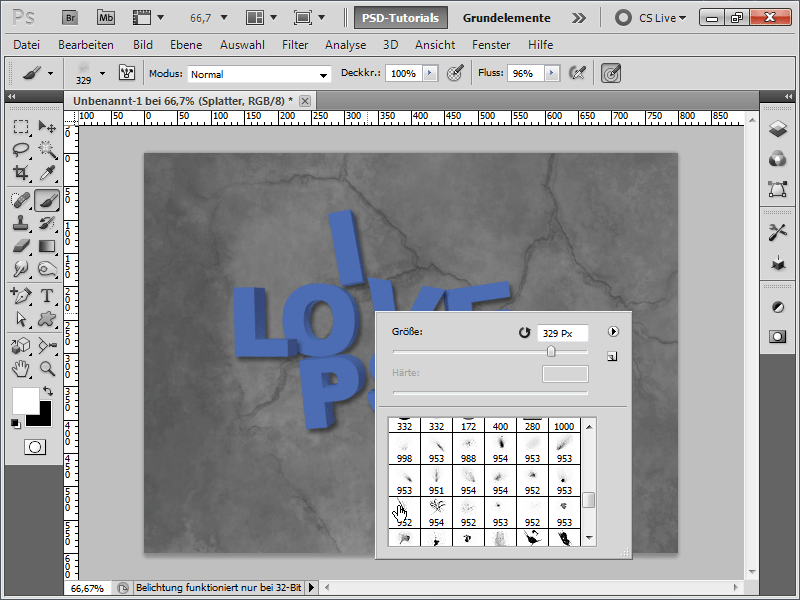The image size is (800, 600).
Task: Open the arrange documents dropdown
Action: tap(261, 18)
